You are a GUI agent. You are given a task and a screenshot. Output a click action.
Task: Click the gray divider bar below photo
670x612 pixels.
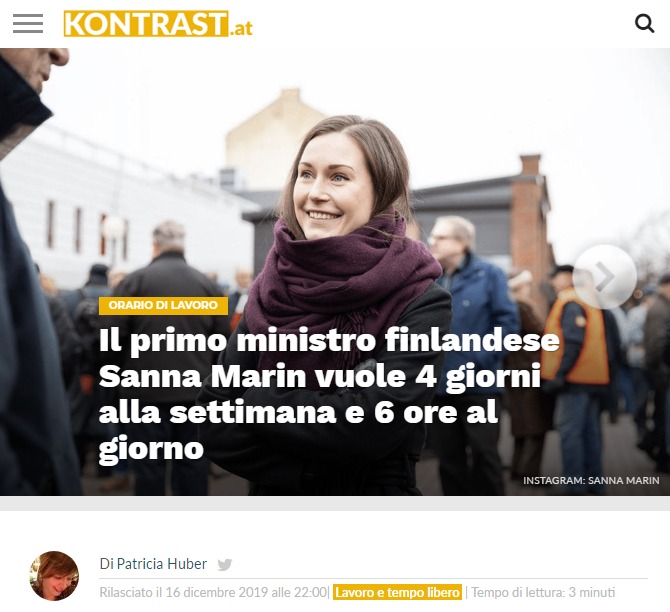(x=335, y=503)
